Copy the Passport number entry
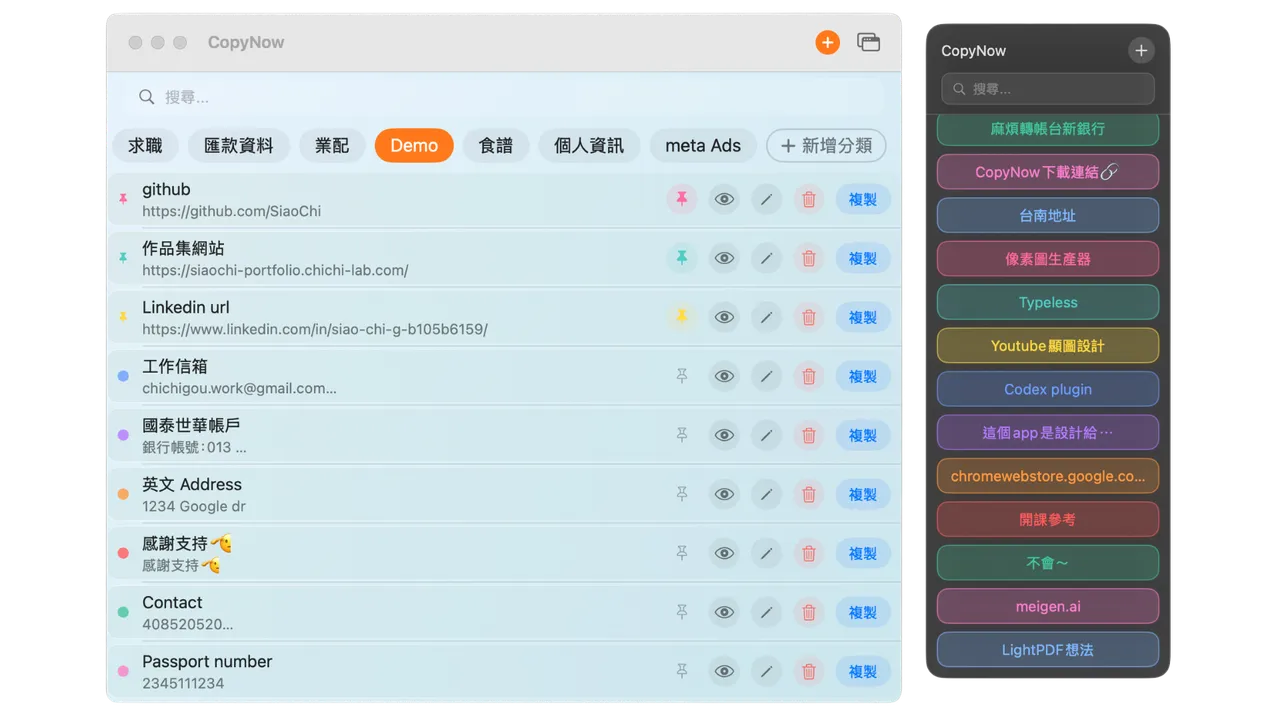This screenshot has height=720, width=1280. [x=863, y=671]
